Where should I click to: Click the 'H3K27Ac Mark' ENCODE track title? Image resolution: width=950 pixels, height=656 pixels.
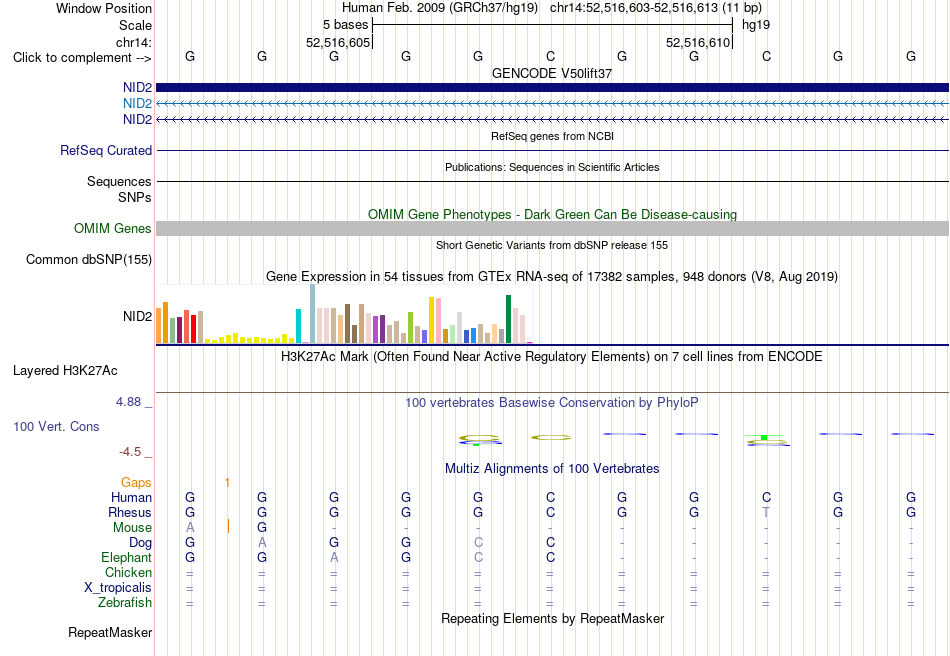coord(552,356)
